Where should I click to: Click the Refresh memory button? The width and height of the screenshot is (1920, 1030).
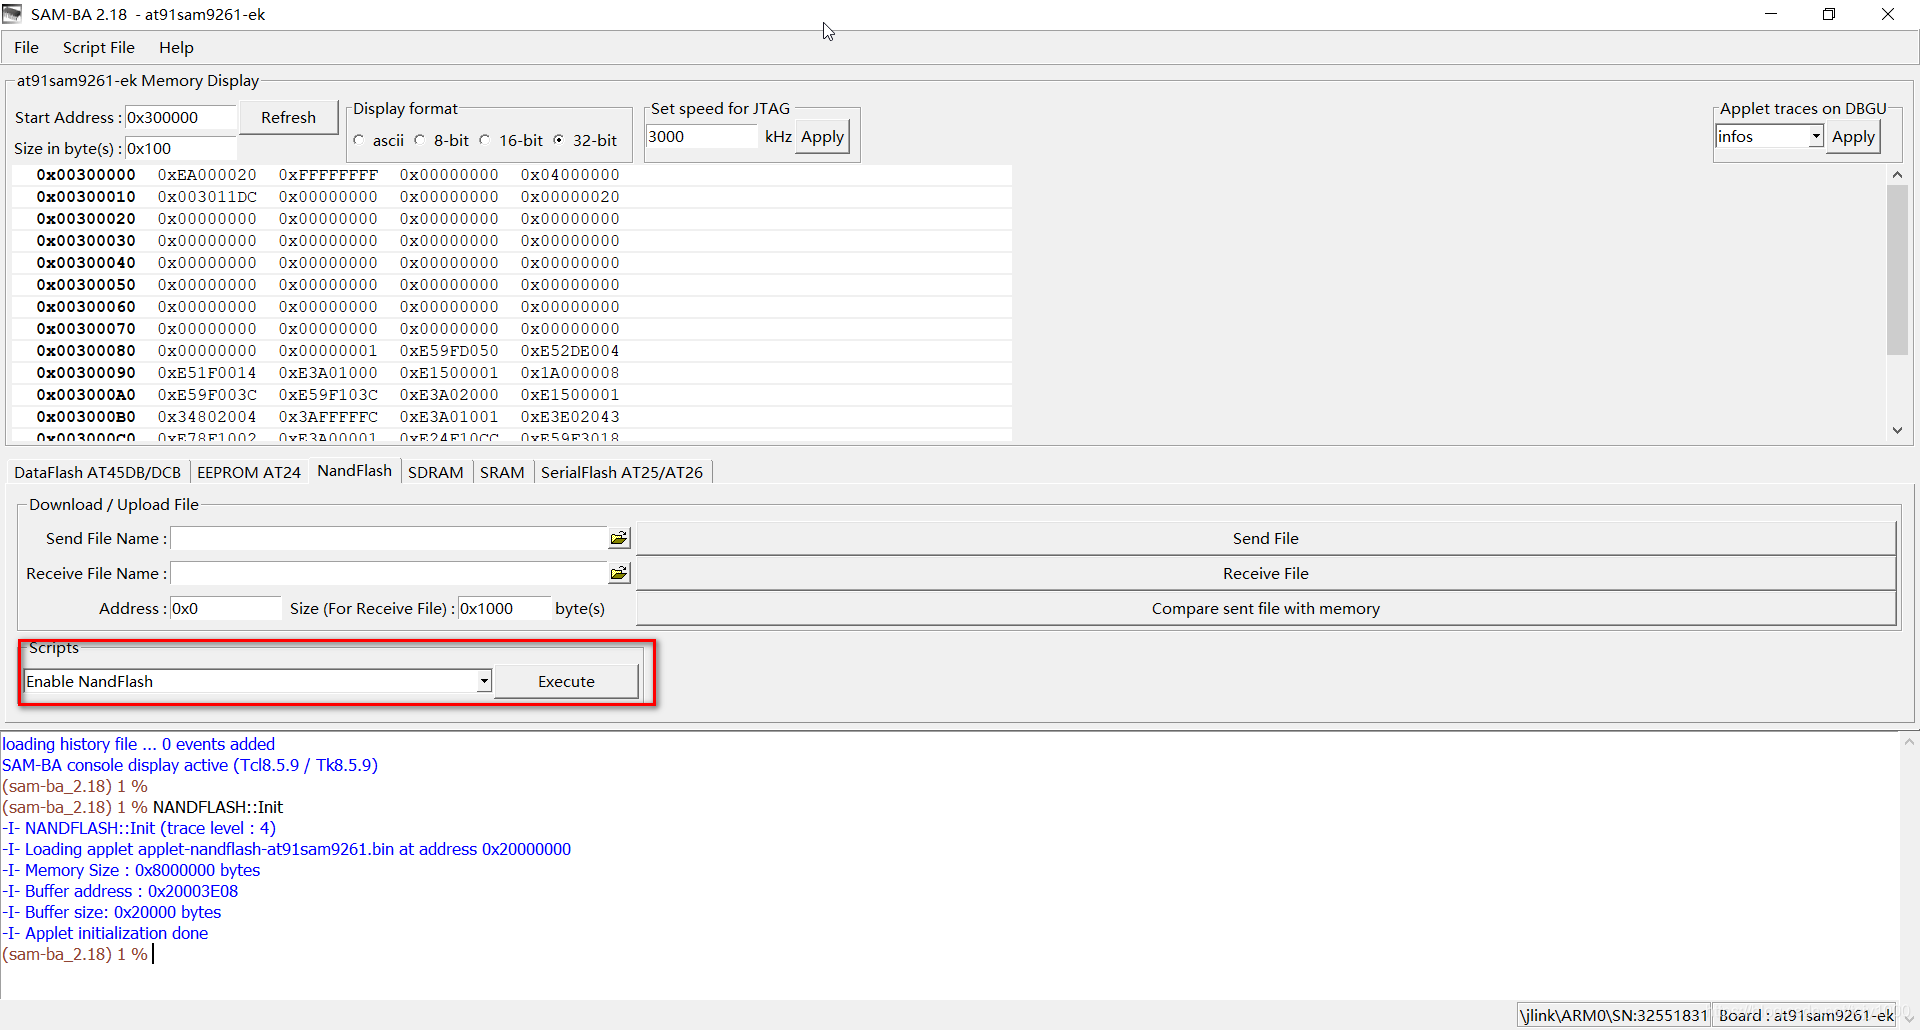(x=288, y=117)
